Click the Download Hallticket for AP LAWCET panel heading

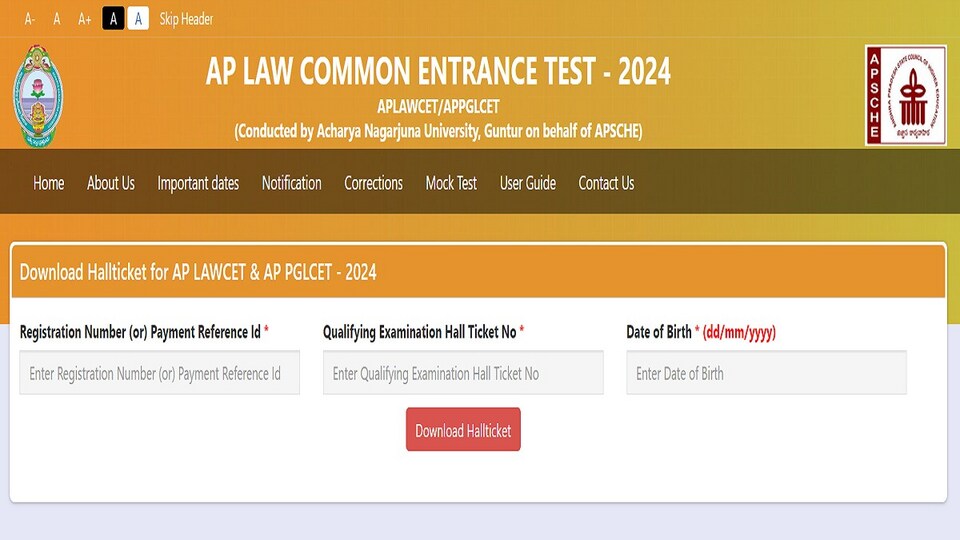point(198,272)
